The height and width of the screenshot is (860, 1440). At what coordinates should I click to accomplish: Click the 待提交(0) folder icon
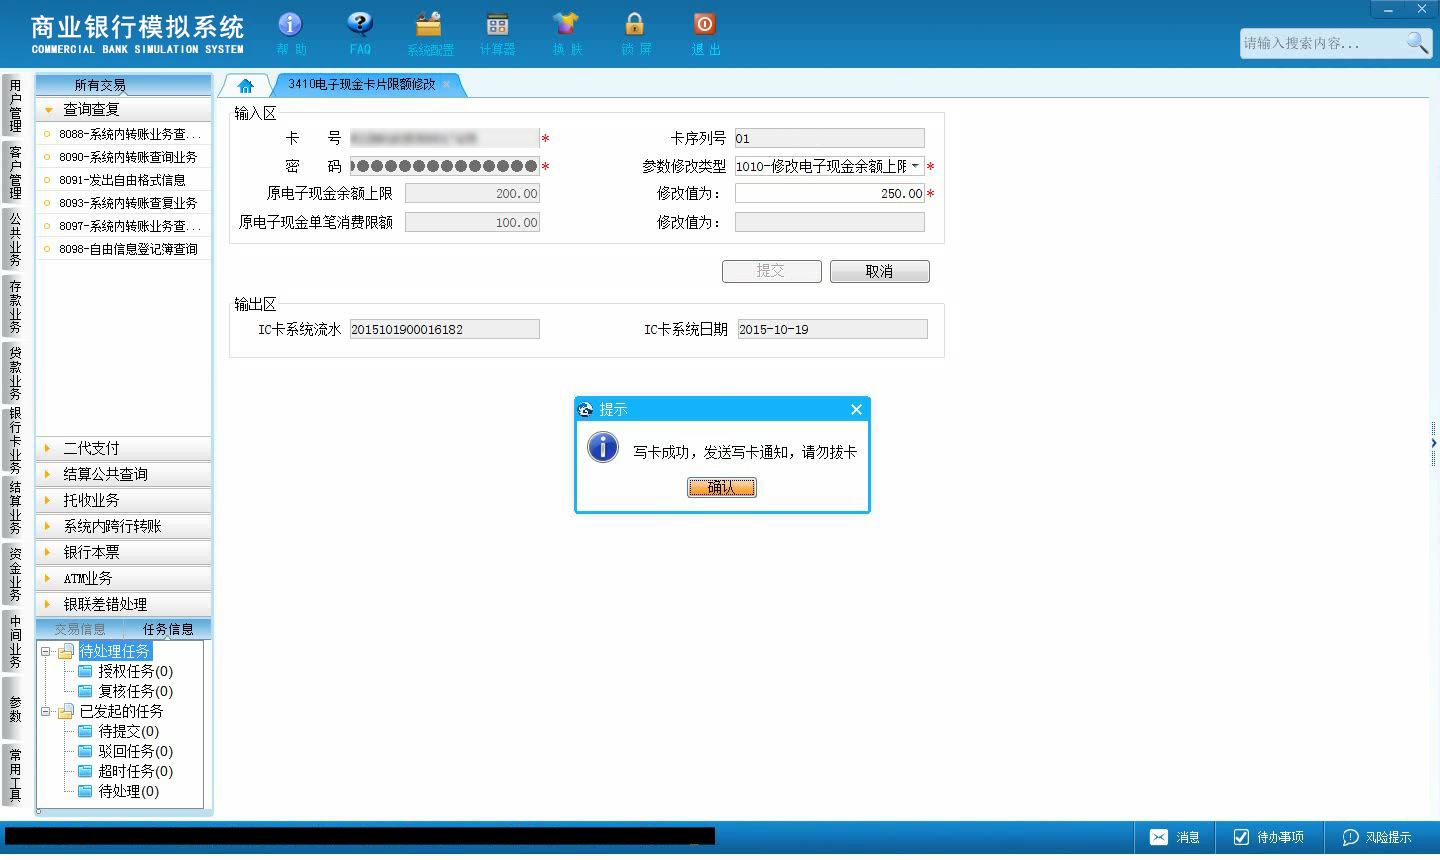click(85, 731)
